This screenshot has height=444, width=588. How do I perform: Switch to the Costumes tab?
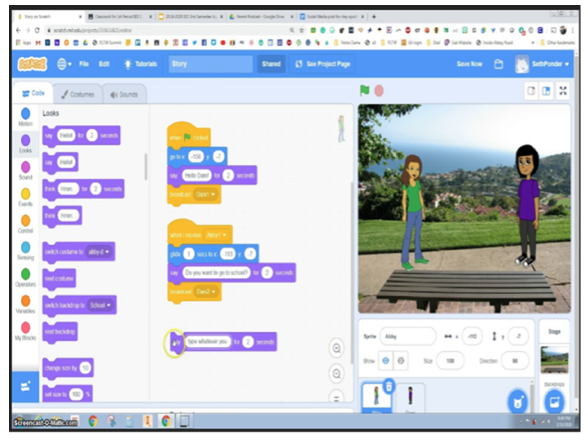(x=78, y=94)
